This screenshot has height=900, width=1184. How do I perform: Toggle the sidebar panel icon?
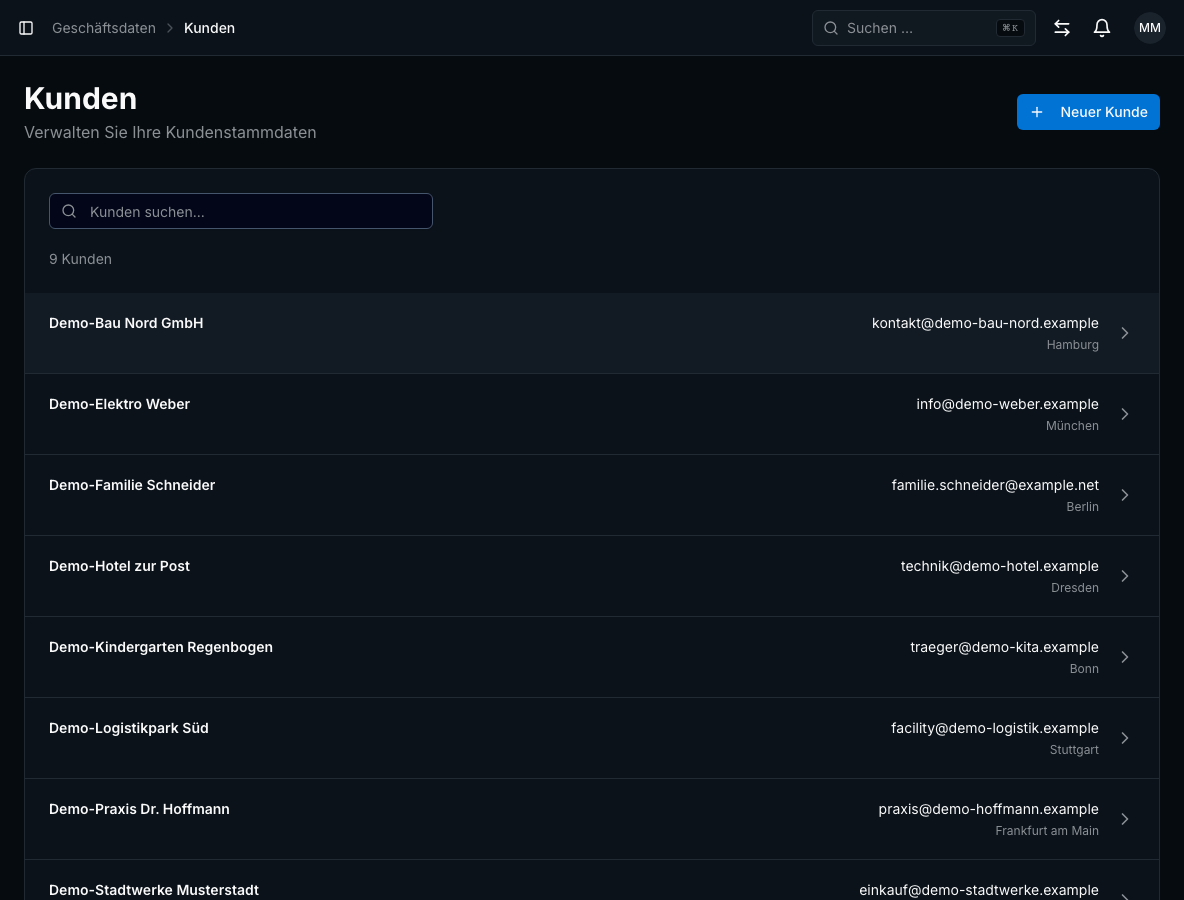click(x=26, y=28)
